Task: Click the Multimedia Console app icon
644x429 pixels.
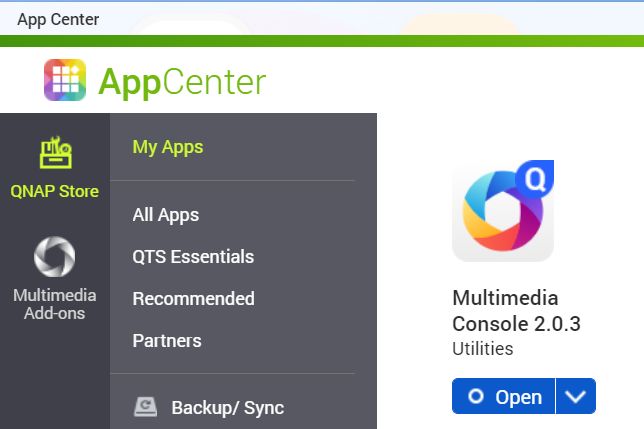Action: pos(502,211)
